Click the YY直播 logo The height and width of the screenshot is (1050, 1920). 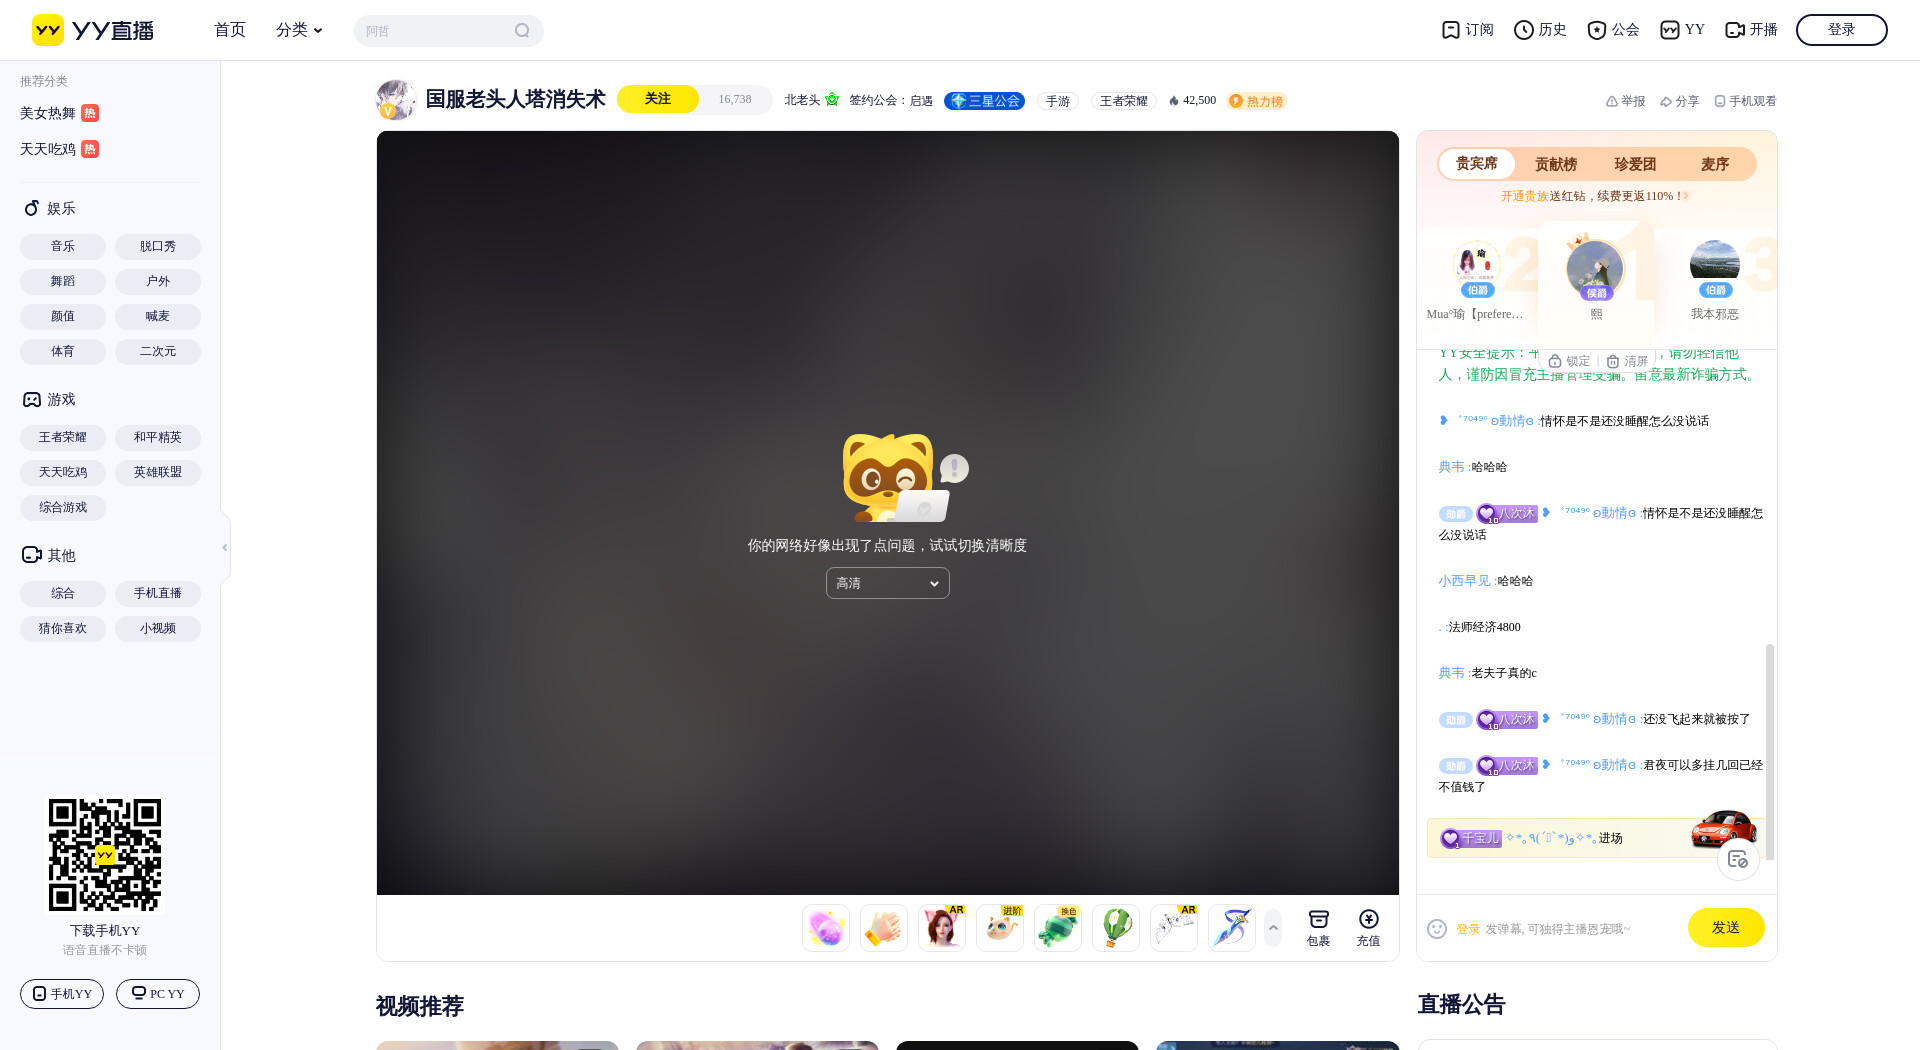(93, 30)
